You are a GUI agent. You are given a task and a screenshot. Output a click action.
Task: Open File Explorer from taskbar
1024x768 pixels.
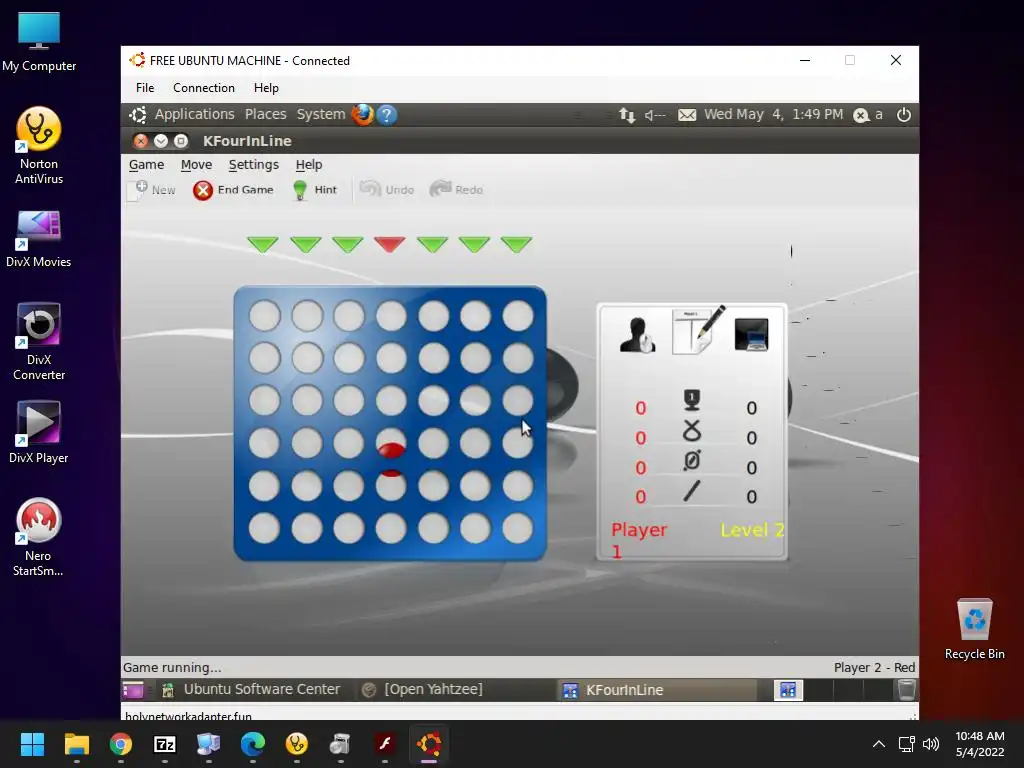coord(76,744)
